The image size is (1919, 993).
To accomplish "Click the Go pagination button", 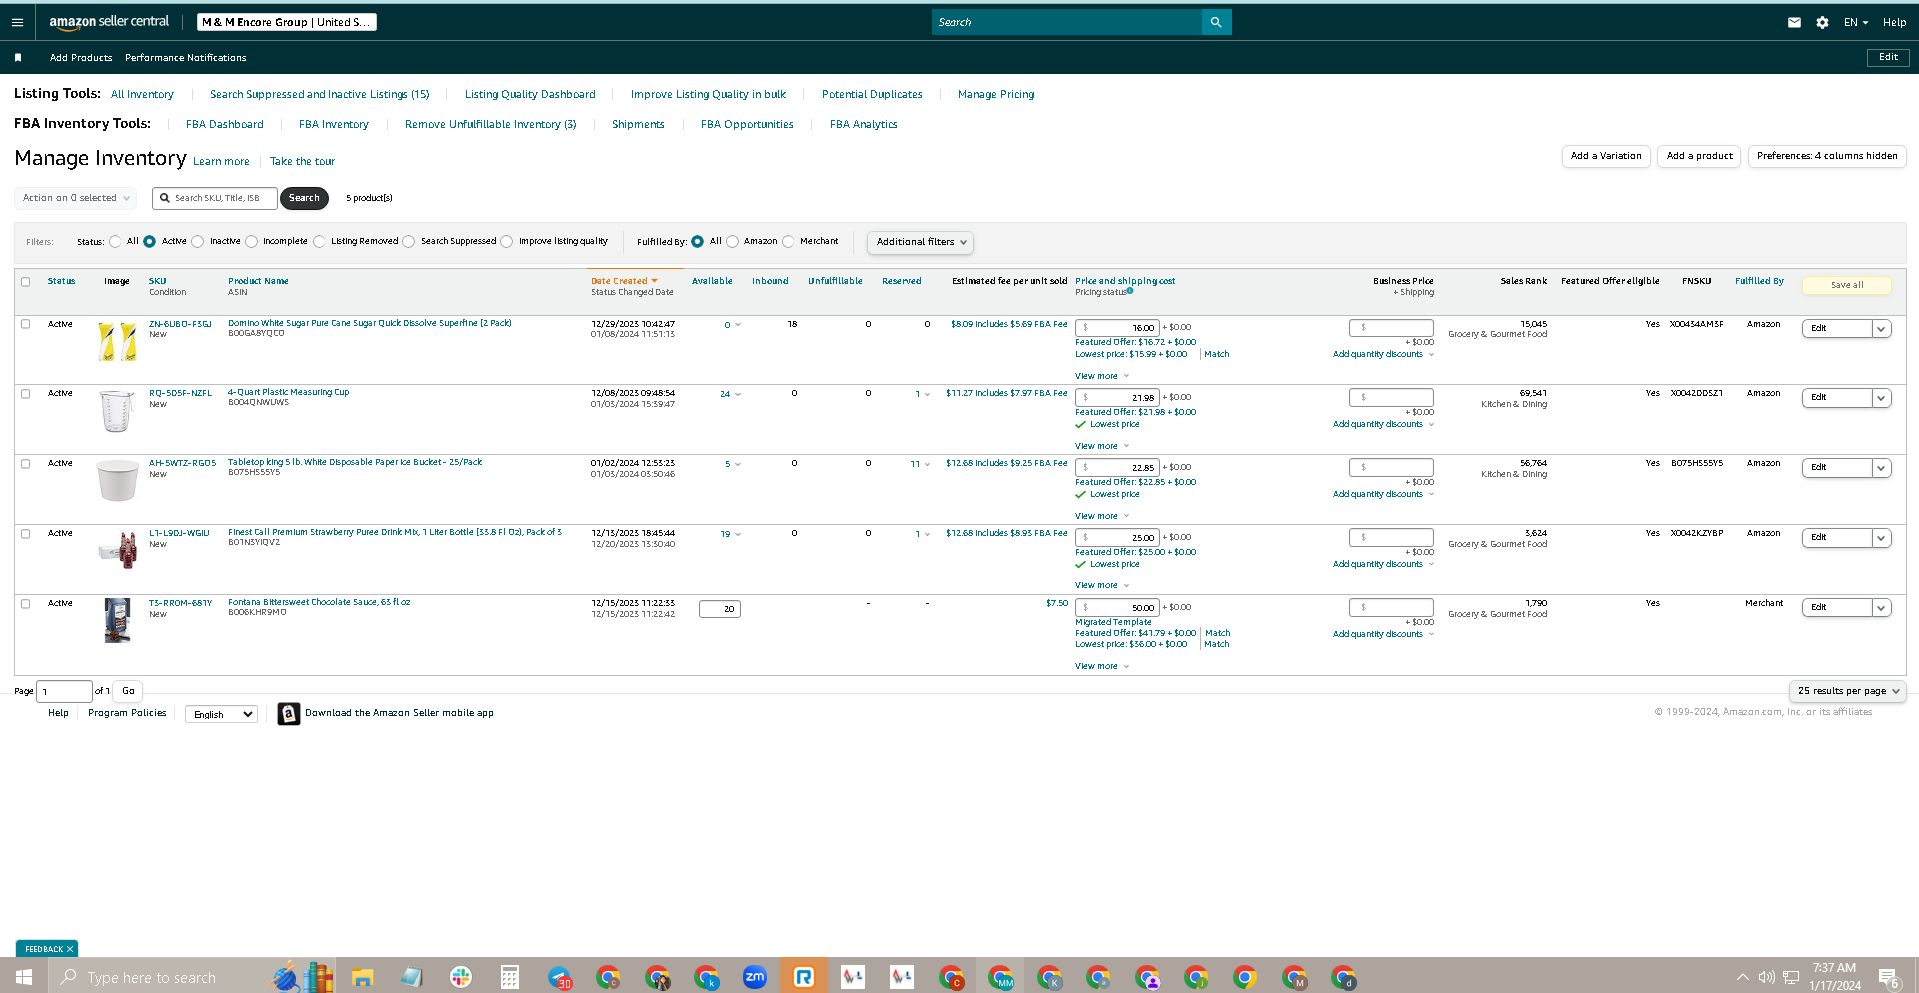I will [128, 691].
